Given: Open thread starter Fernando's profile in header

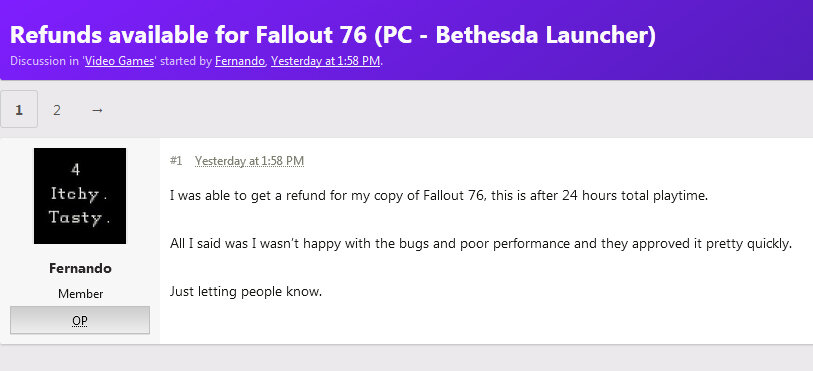Looking at the screenshot, I should (x=240, y=61).
